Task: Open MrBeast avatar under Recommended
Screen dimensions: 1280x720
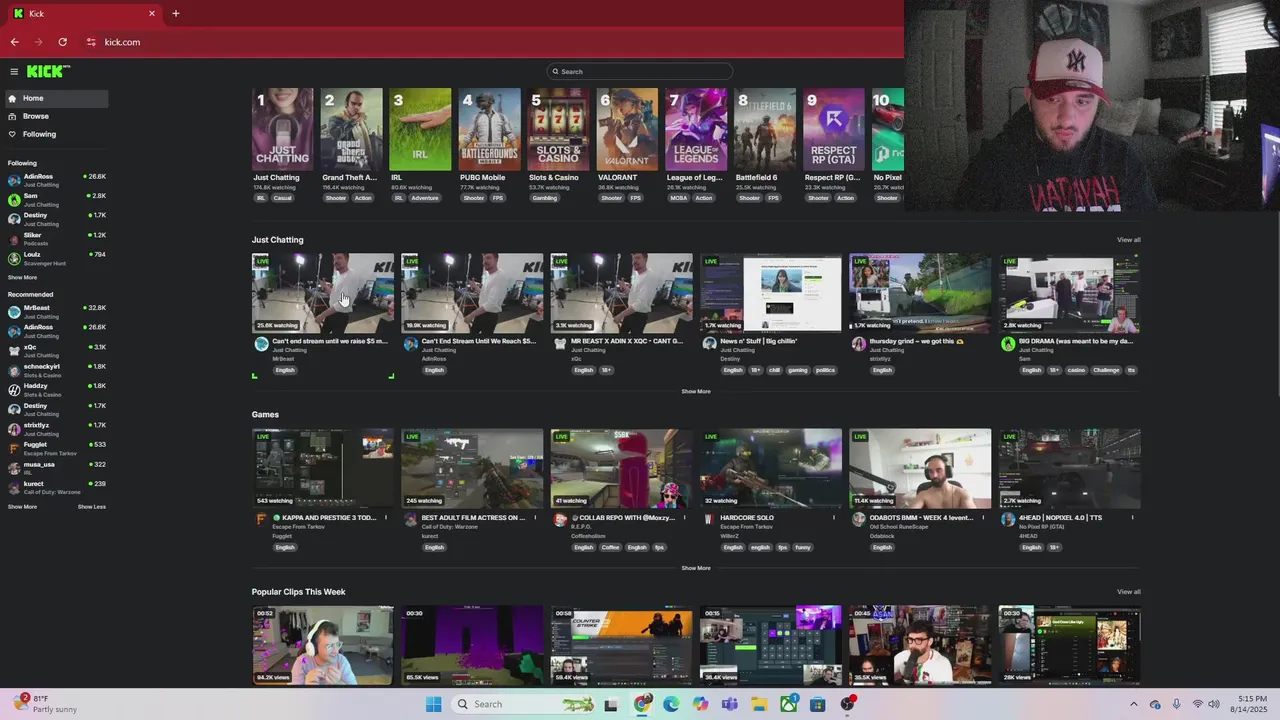Action: (x=14, y=312)
